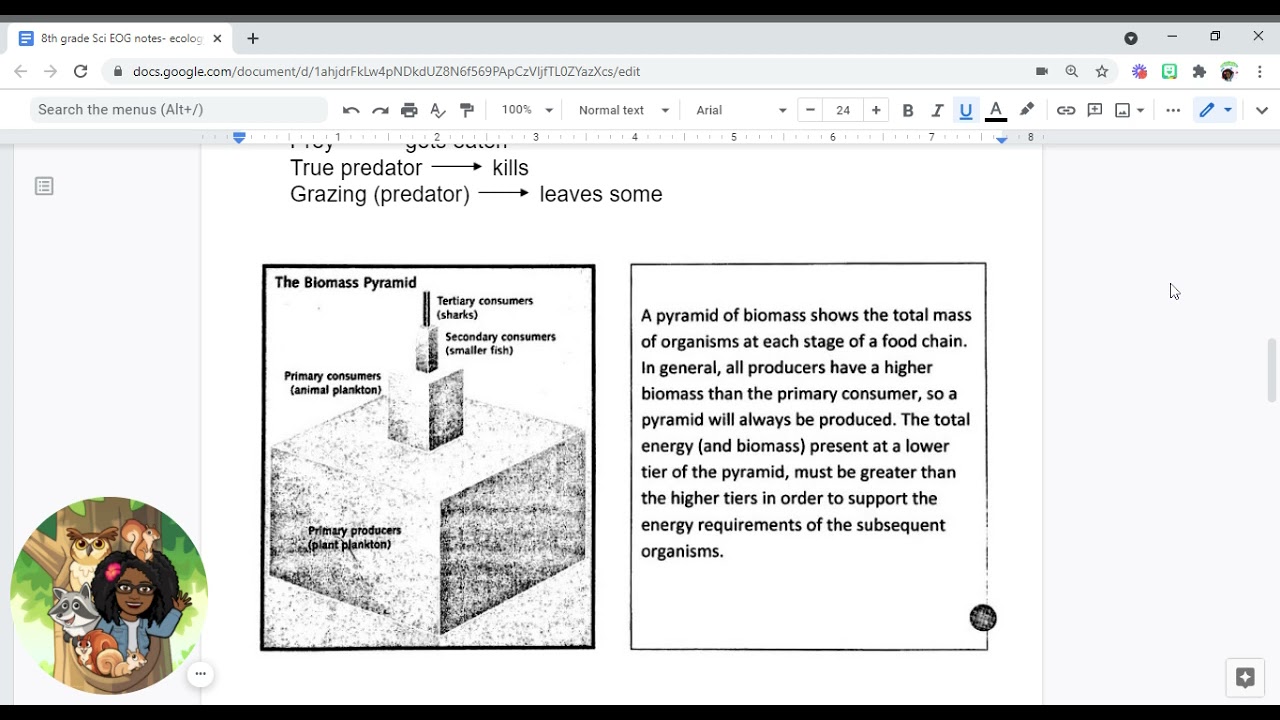Open the text color picker
The width and height of the screenshot is (1280, 720).
[x=996, y=110]
